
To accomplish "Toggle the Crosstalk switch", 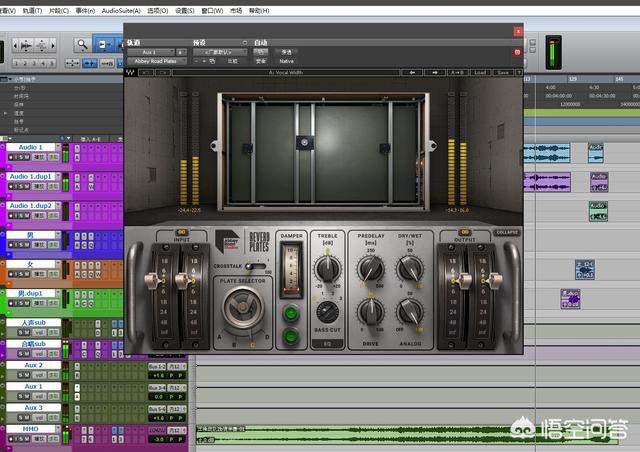I will 256,266.
